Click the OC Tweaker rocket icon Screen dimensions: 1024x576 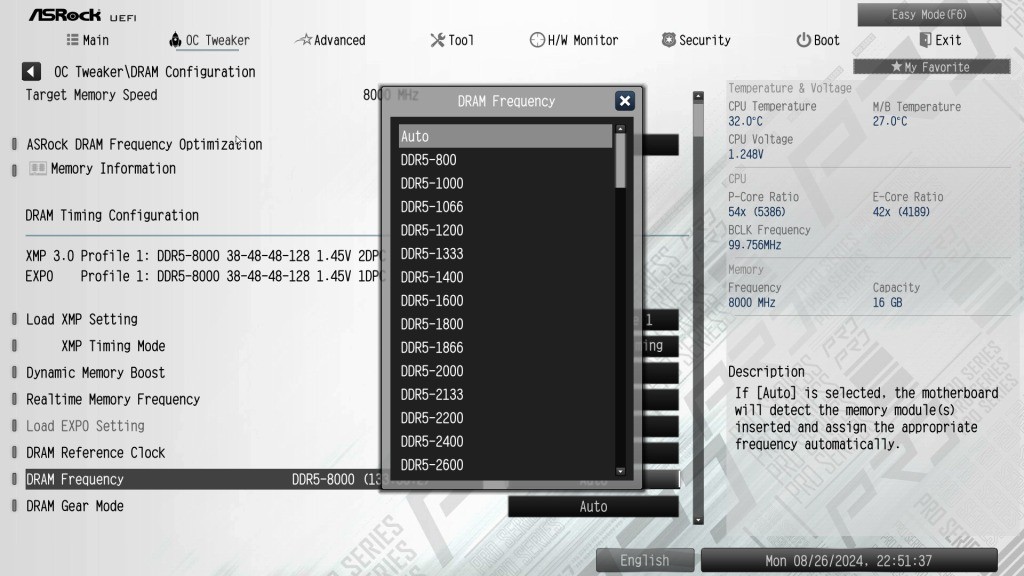[175, 40]
